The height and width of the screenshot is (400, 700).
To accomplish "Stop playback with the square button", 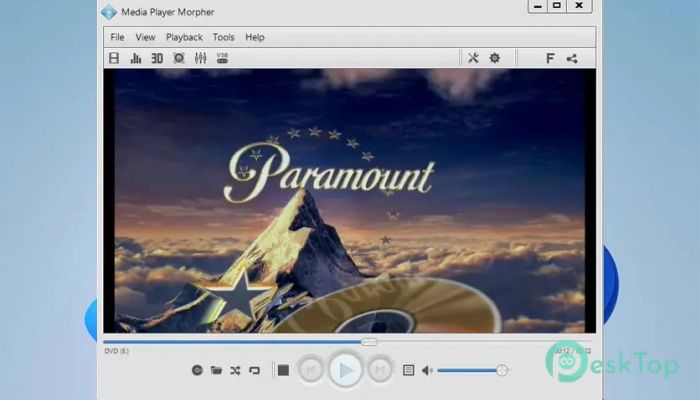I will click(x=283, y=370).
